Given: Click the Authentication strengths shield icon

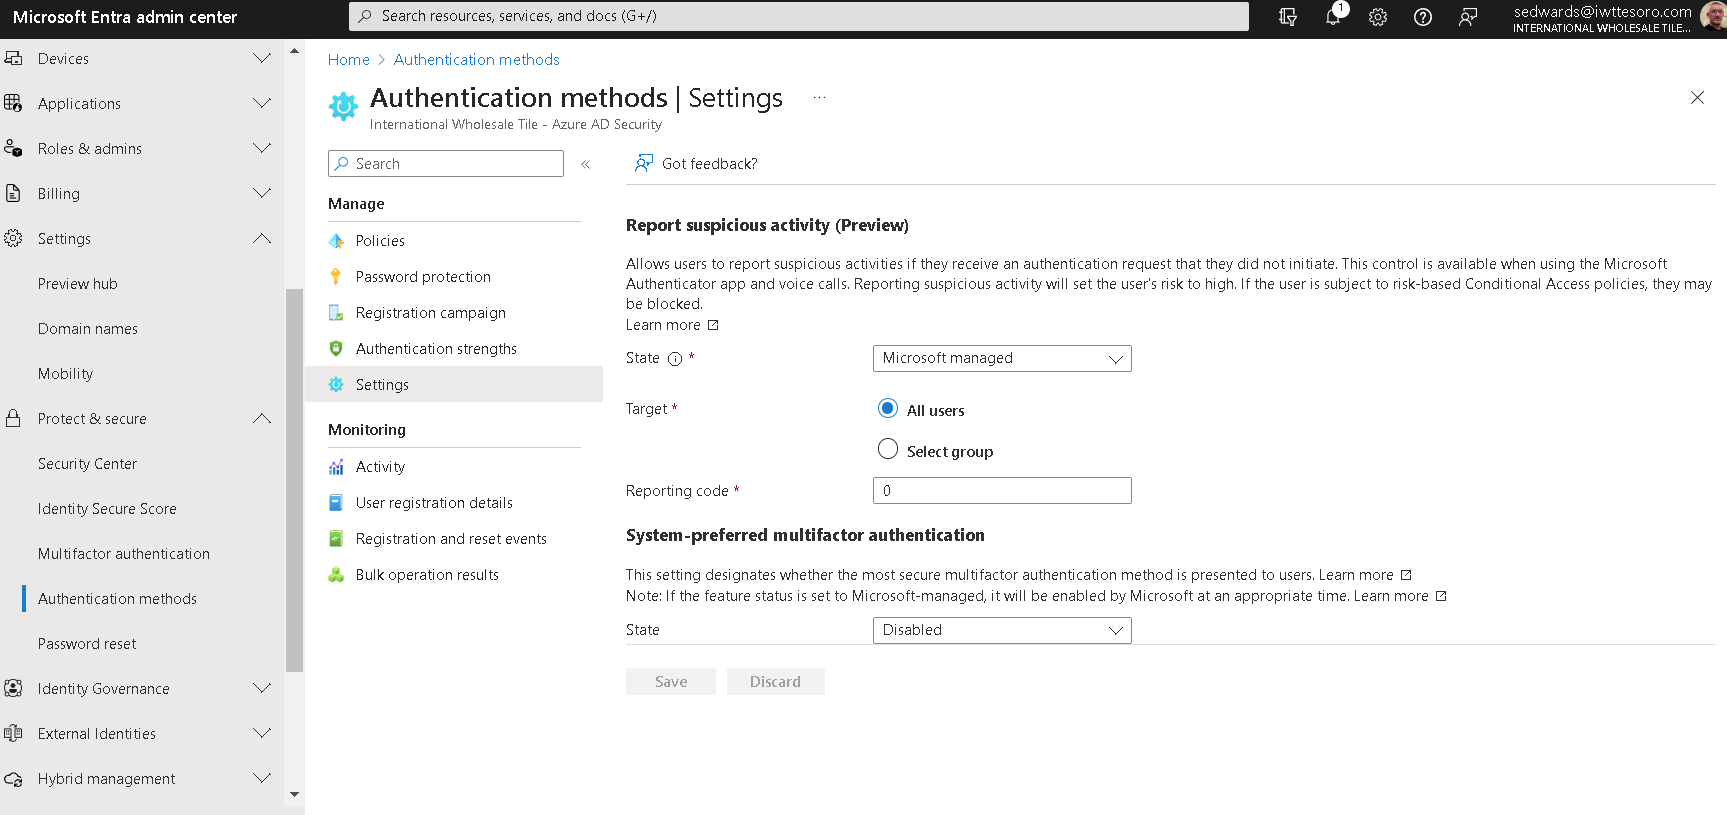Looking at the screenshot, I should [337, 349].
